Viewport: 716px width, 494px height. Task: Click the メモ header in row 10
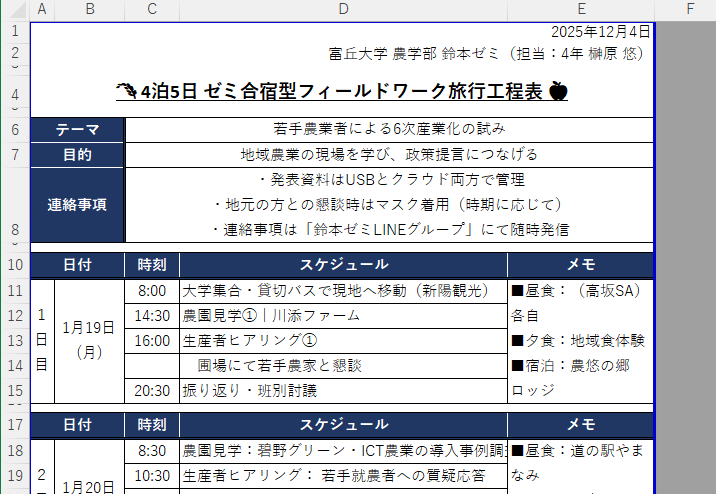point(581,265)
